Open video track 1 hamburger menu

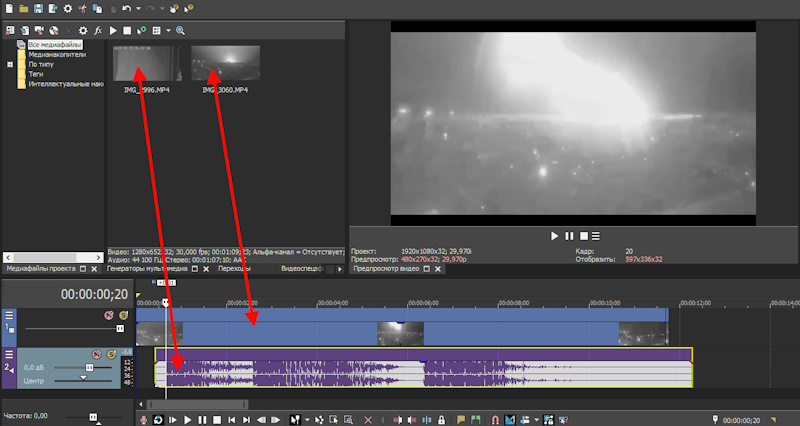9,315
